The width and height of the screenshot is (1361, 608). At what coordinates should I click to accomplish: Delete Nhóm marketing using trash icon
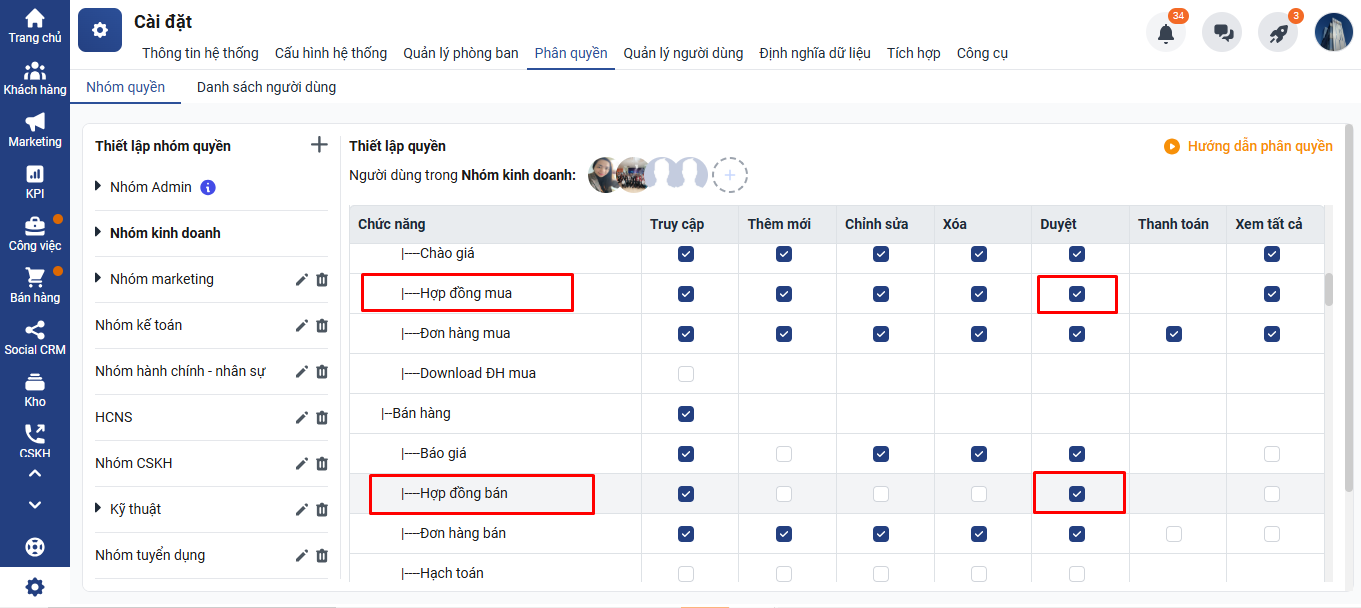coord(322,279)
